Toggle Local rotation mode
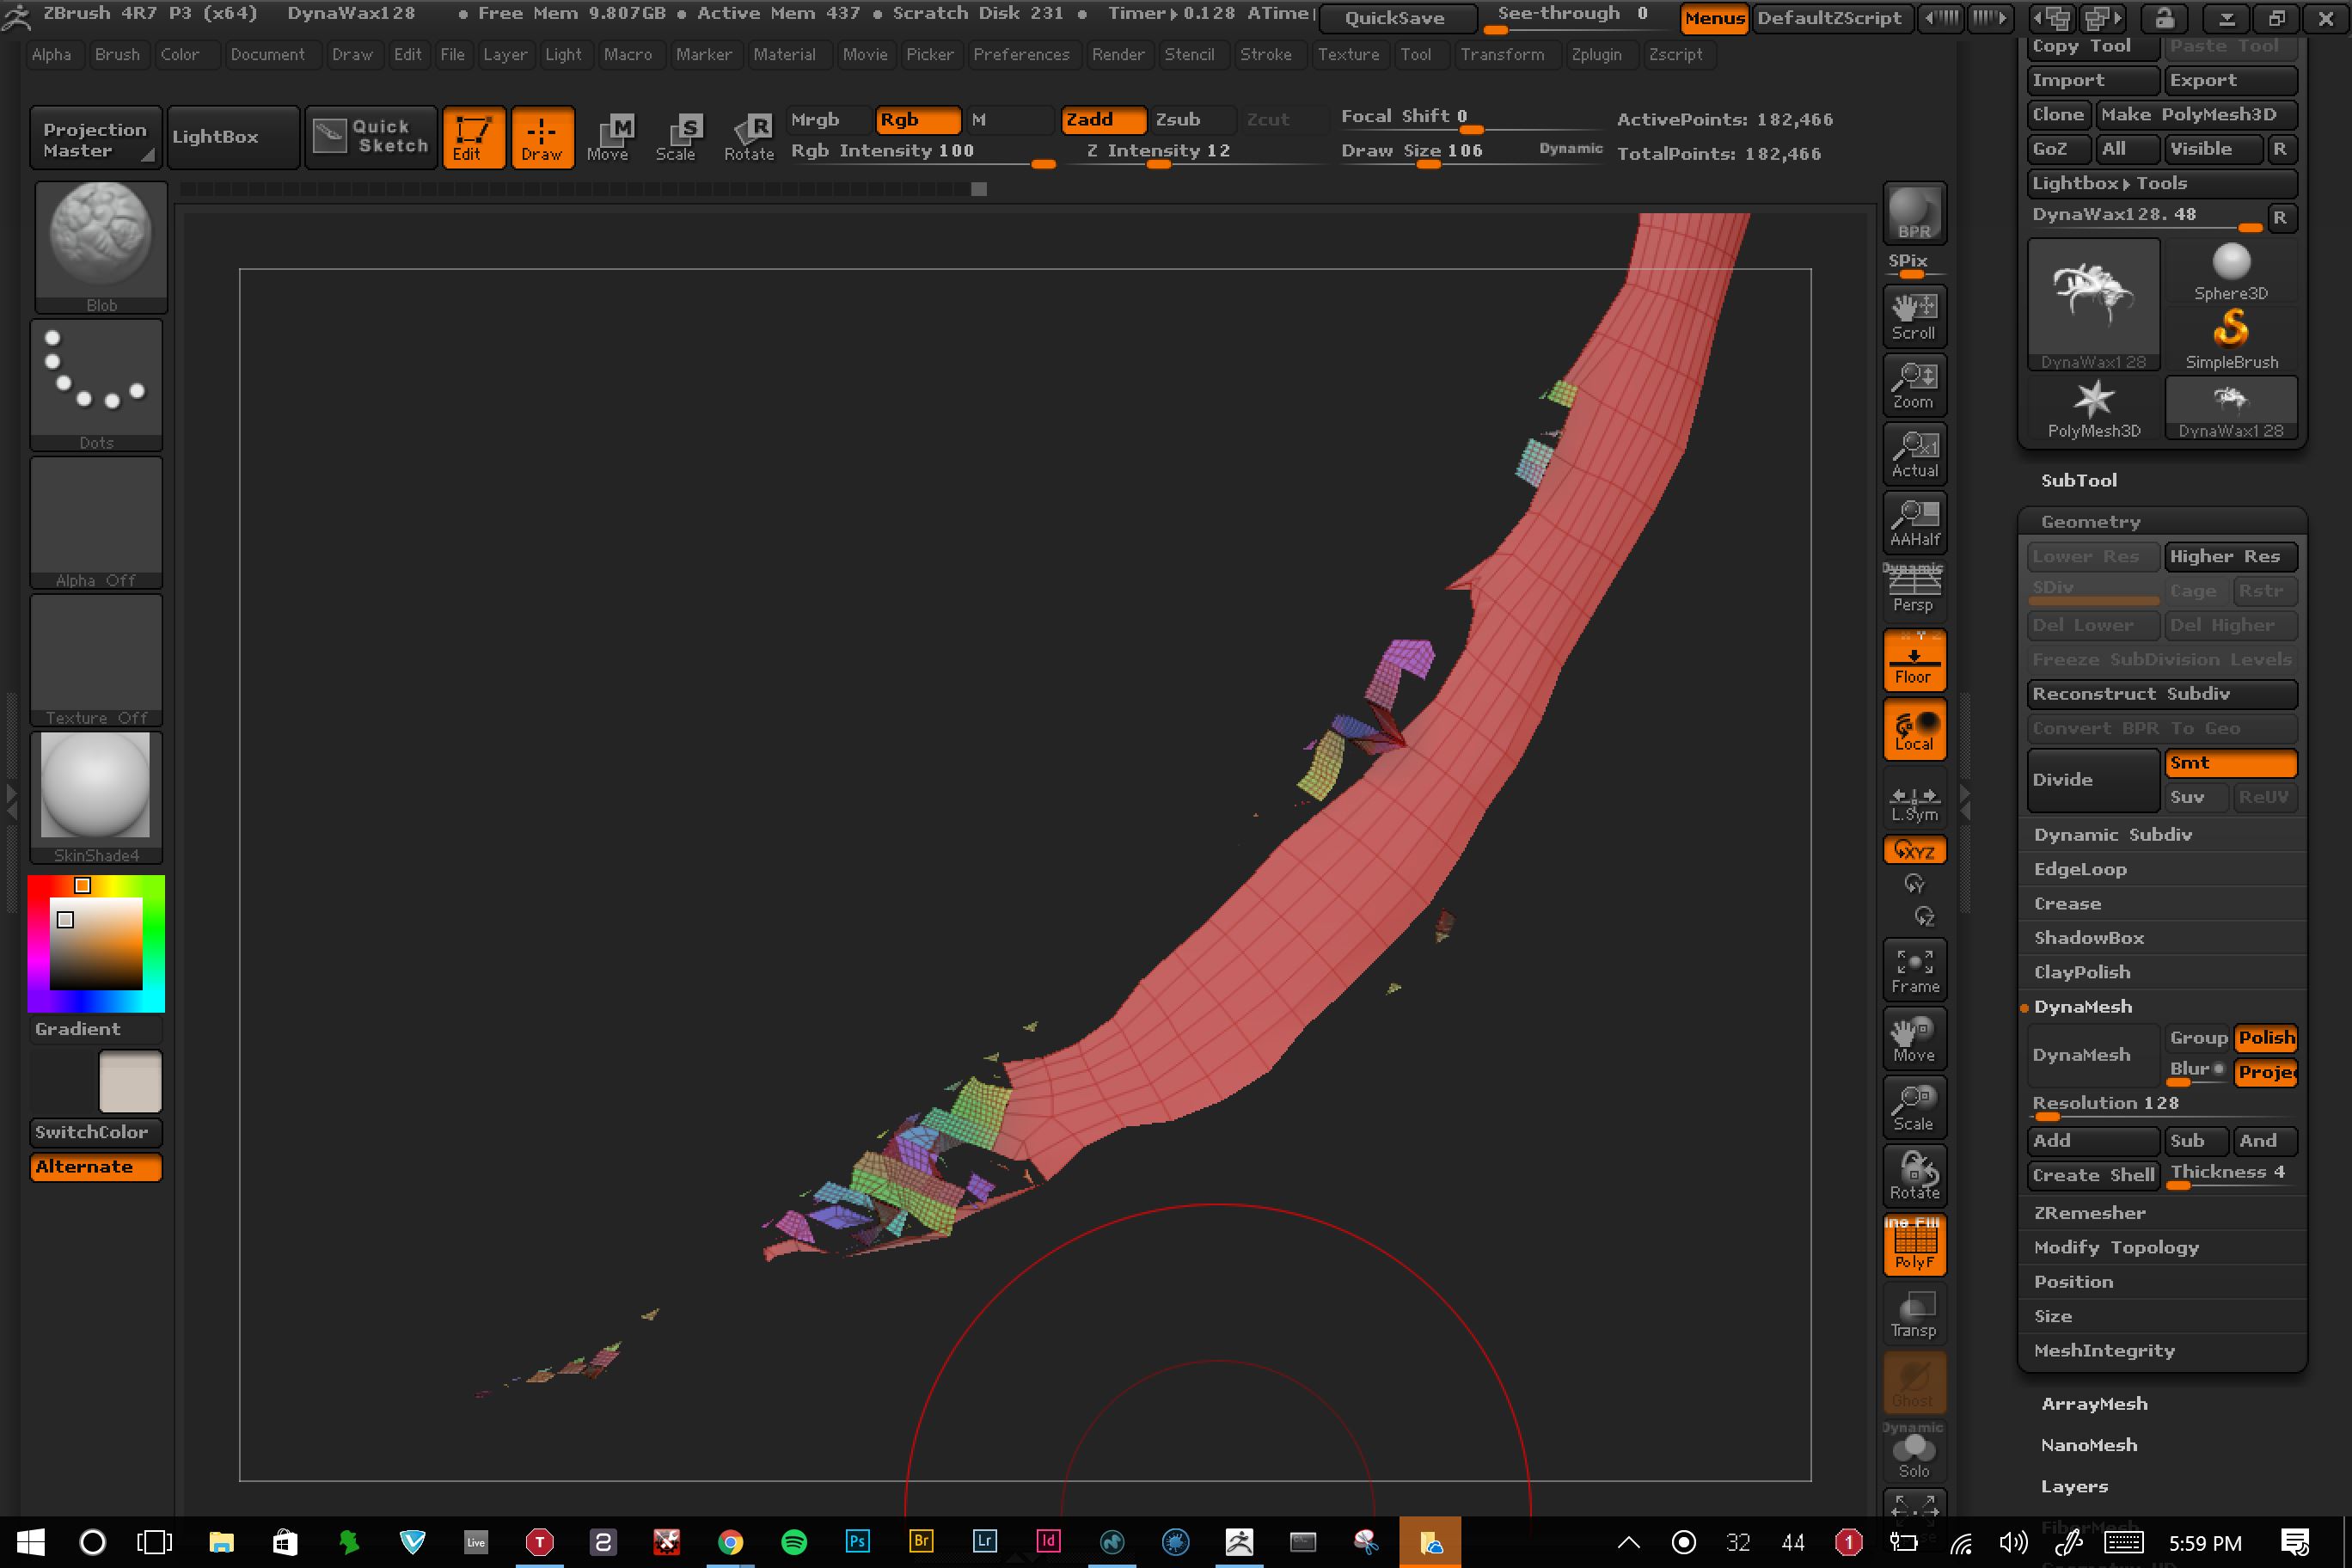The width and height of the screenshot is (2352, 1568). 1914,730
